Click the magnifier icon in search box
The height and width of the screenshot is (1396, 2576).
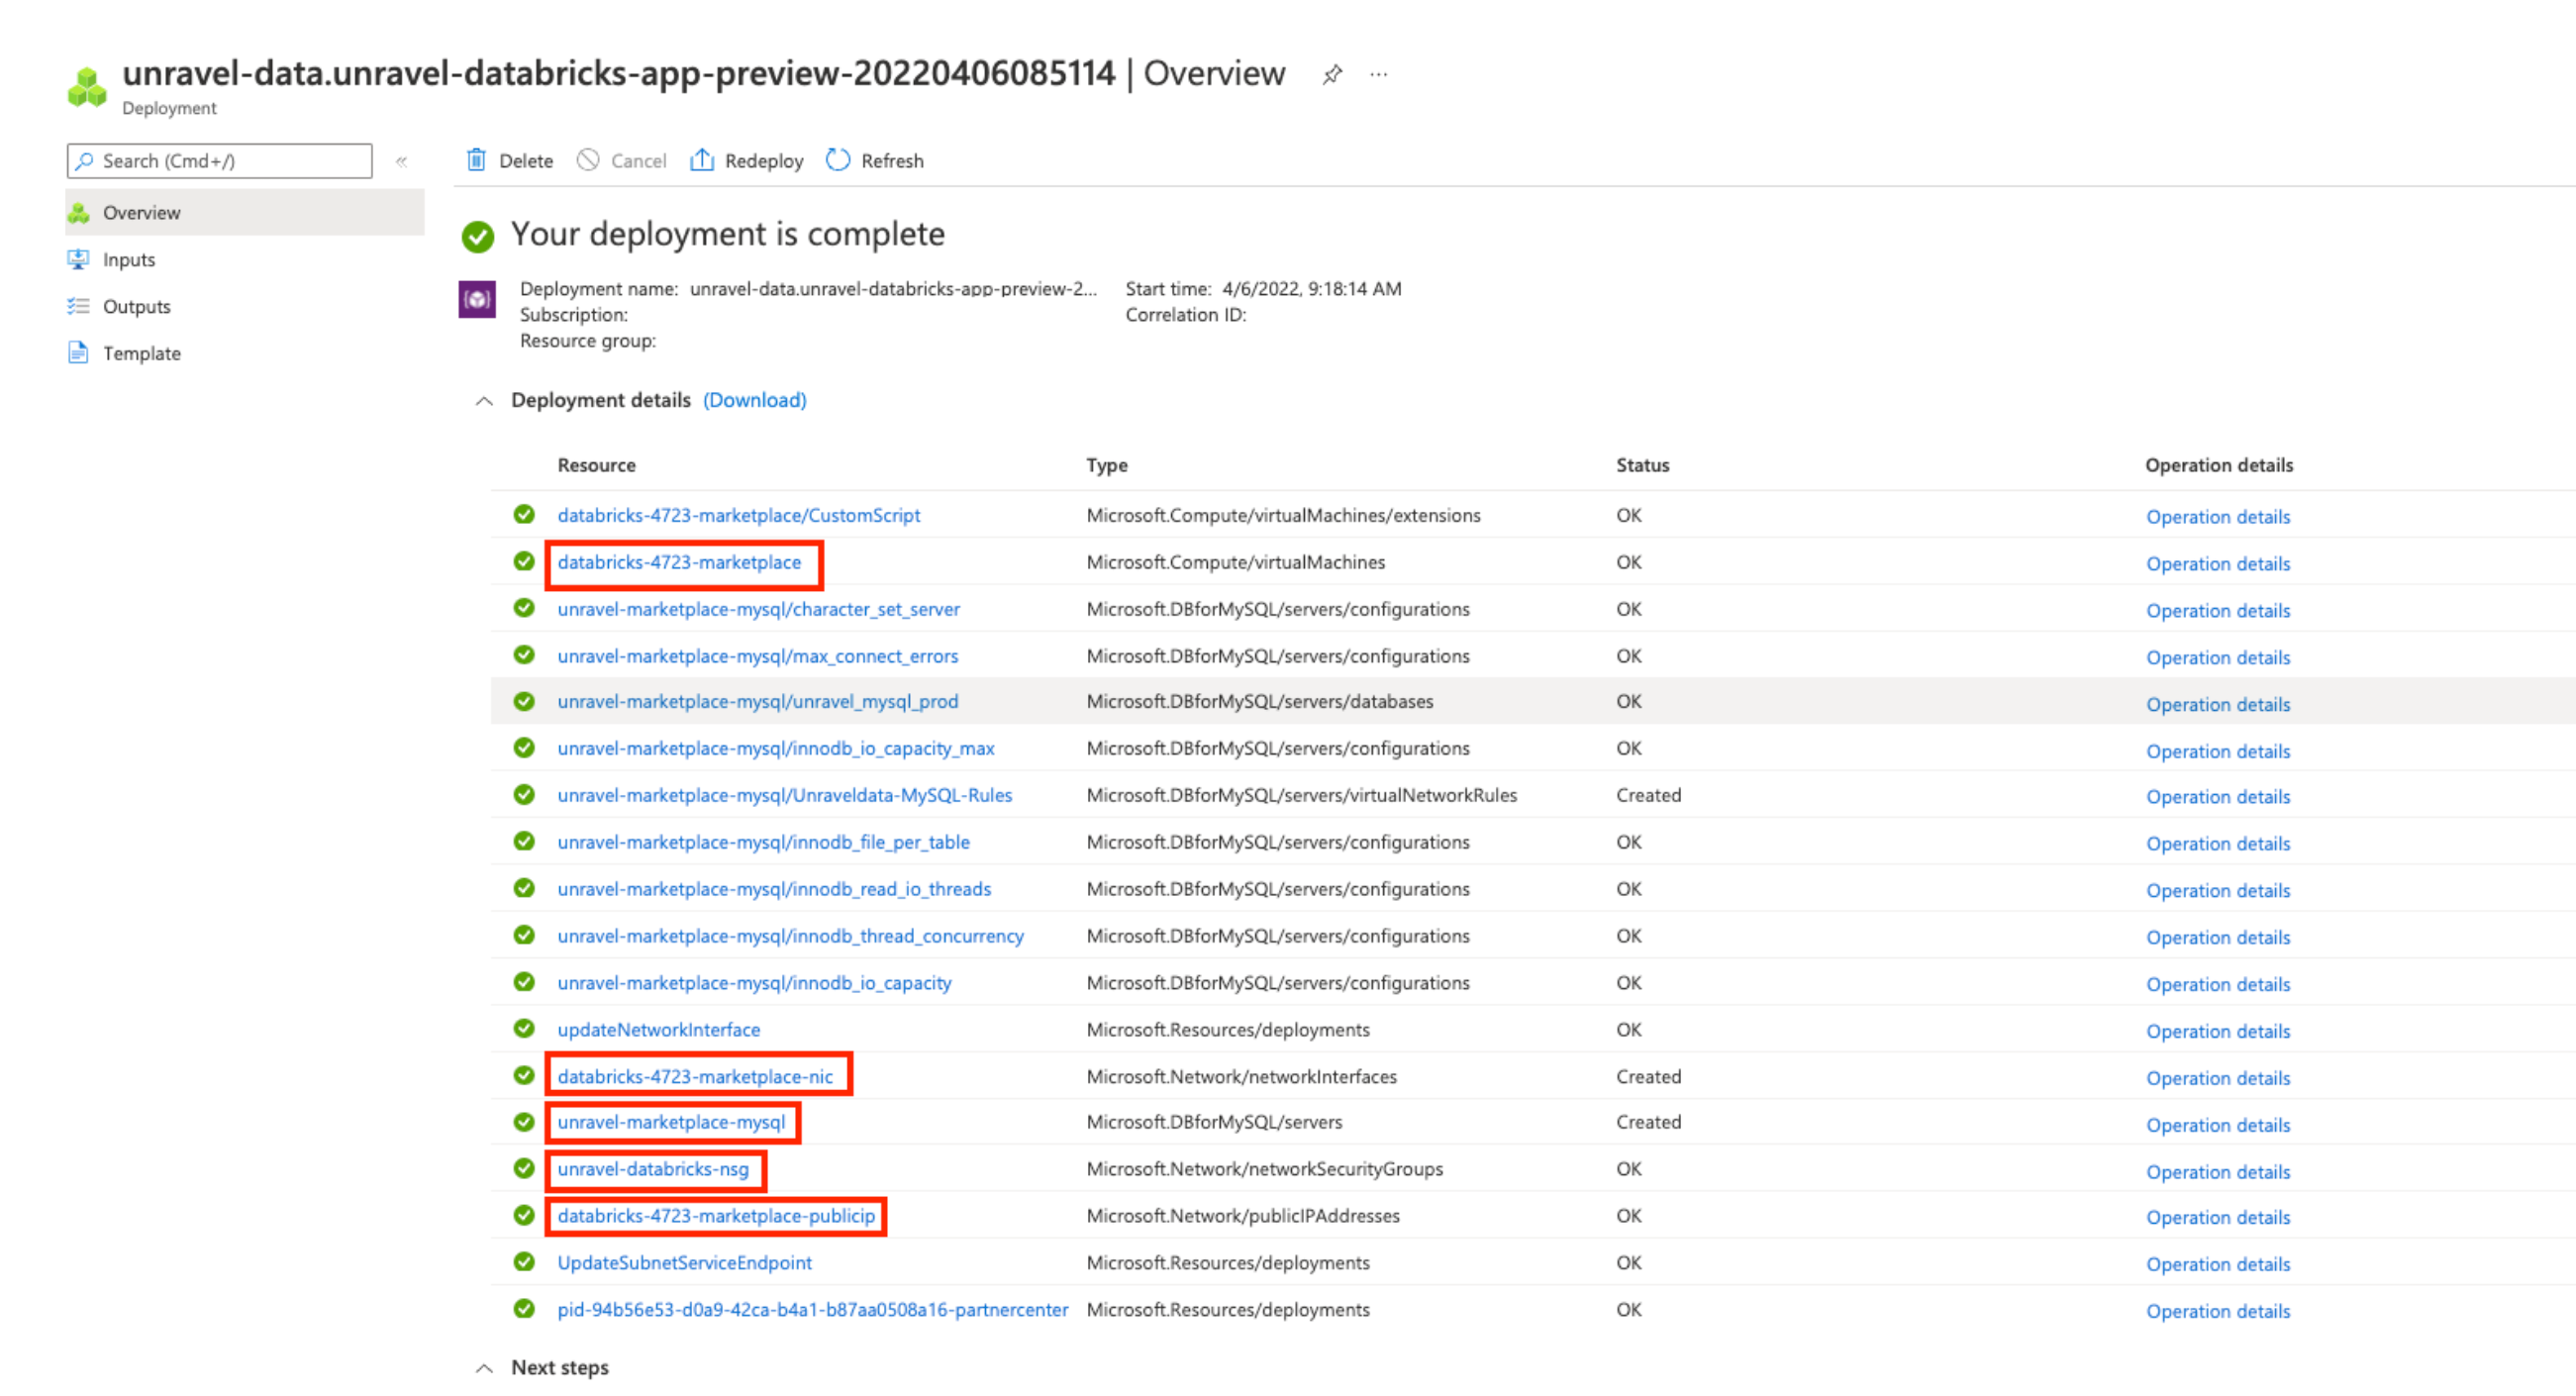(85, 161)
